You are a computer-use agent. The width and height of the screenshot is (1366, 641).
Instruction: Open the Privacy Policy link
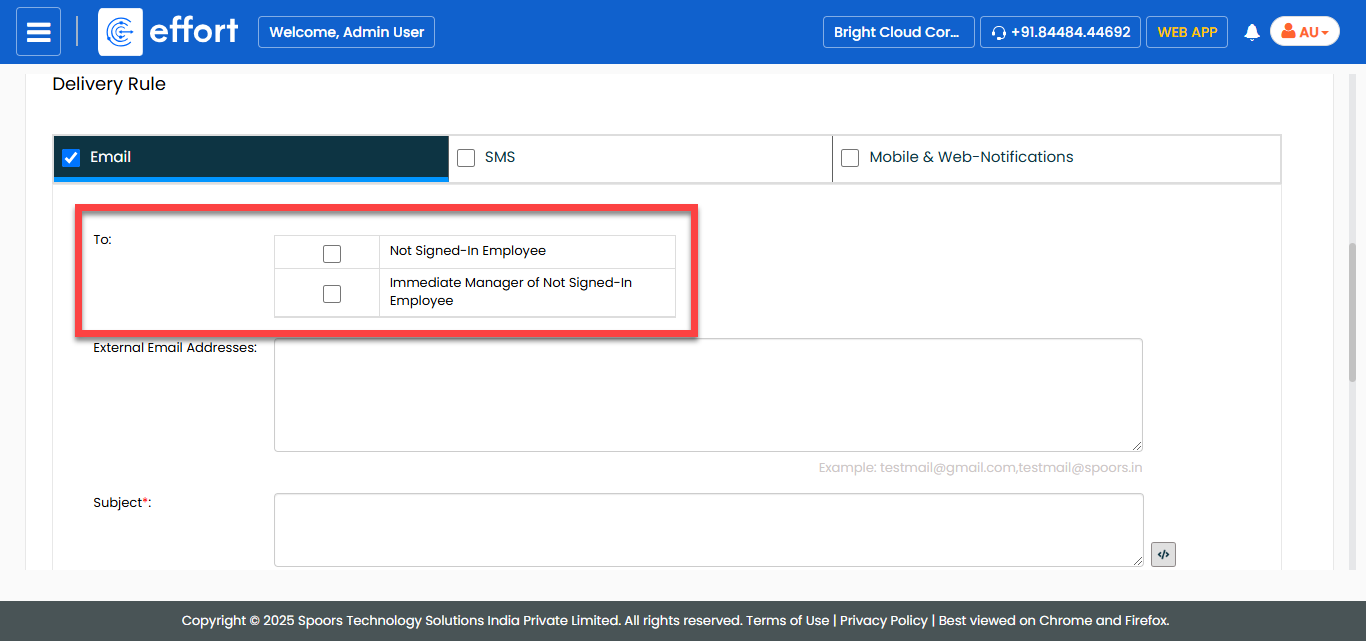click(x=884, y=620)
